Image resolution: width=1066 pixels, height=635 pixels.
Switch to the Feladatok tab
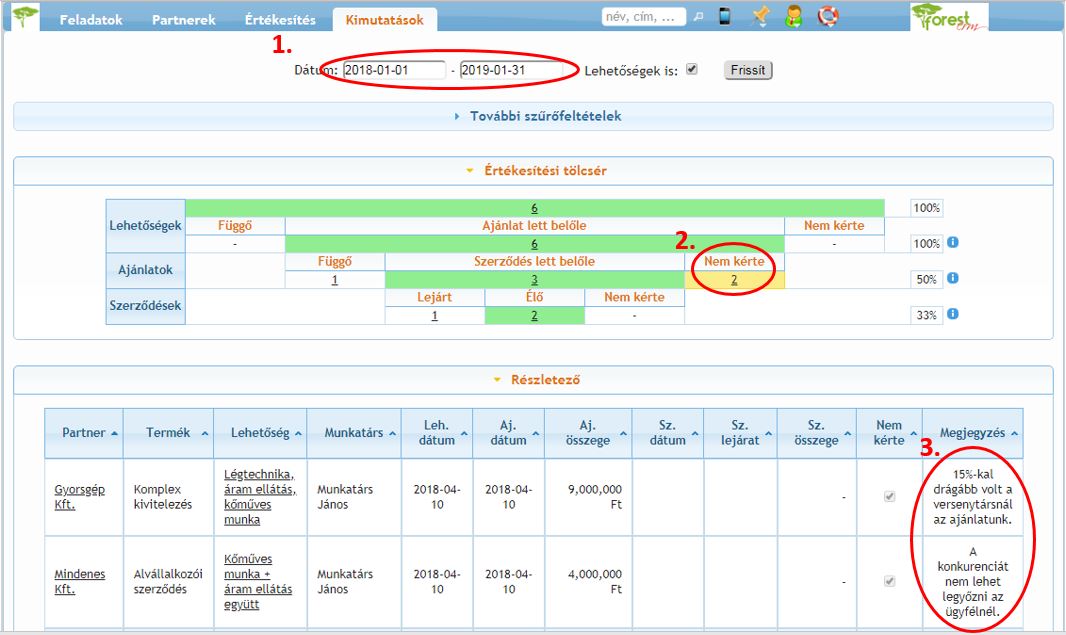coord(90,20)
